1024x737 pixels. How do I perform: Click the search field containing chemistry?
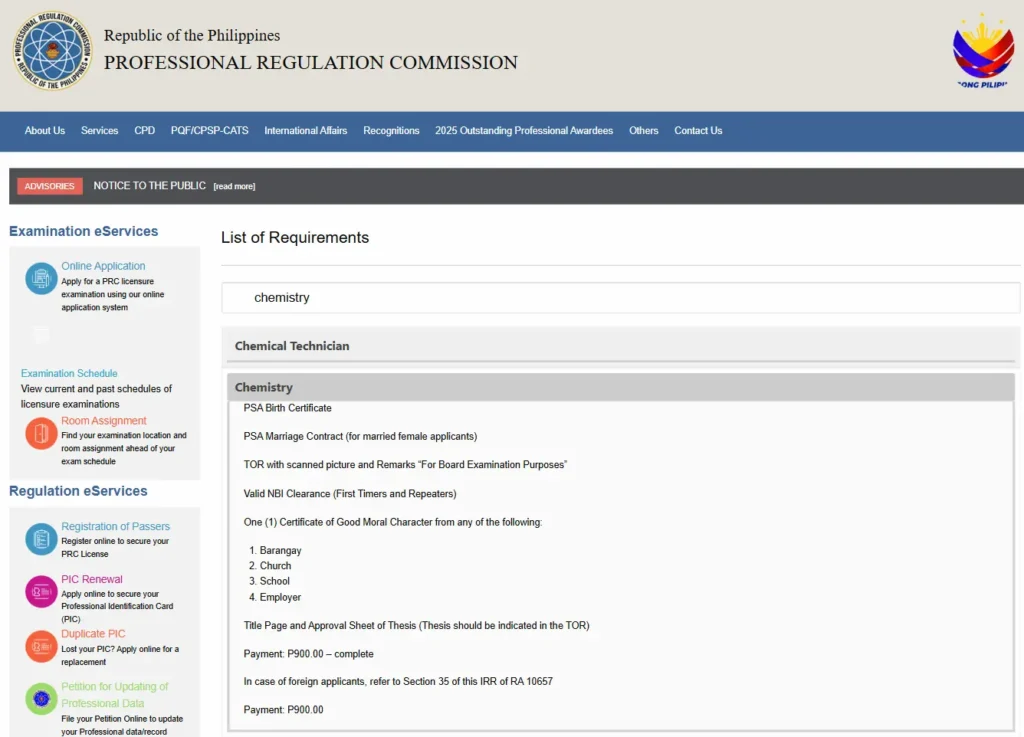(x=620, y=298)
